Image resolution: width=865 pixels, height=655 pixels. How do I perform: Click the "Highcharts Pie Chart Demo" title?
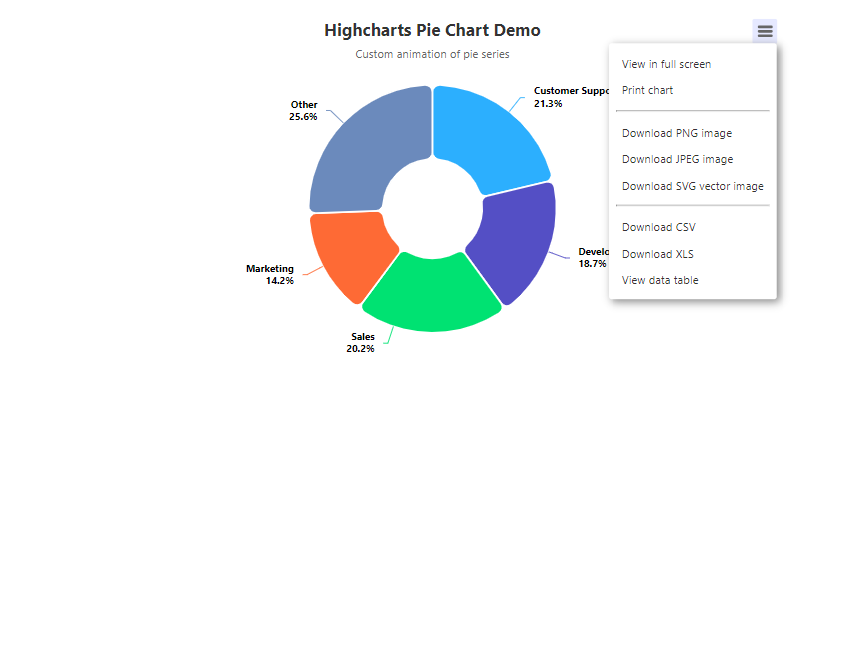(432, 30)
